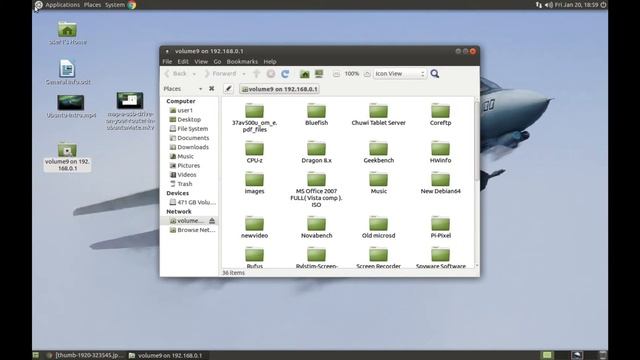The height and width of the screenshot is (360, 640).
Task: Open the Coreftp folder
Action: [x=440, y=114]
